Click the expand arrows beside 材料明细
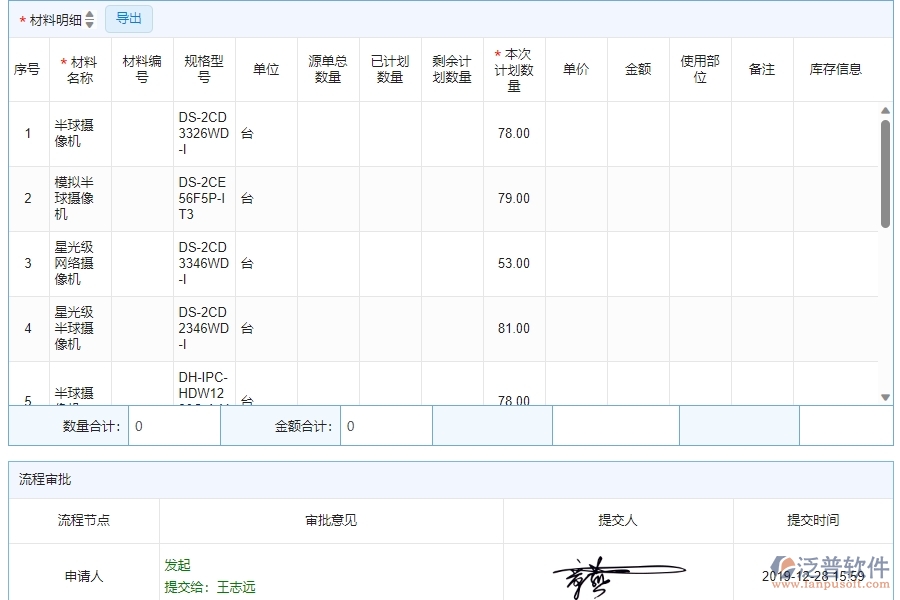 pyautogui.click(x=90, y=20)
